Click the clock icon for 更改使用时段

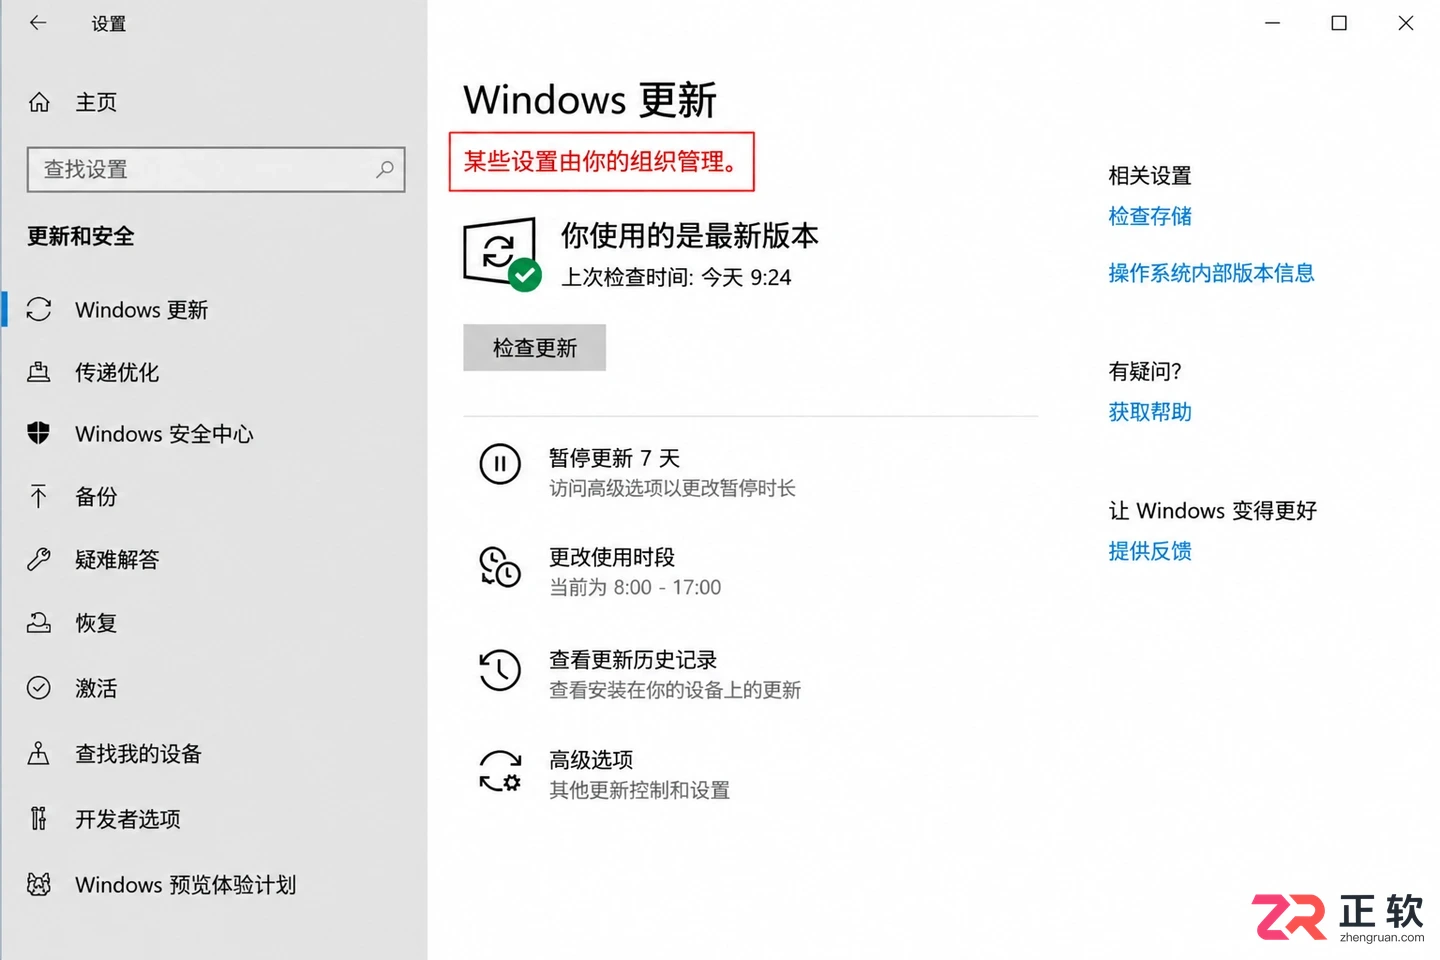click(500, 566)
